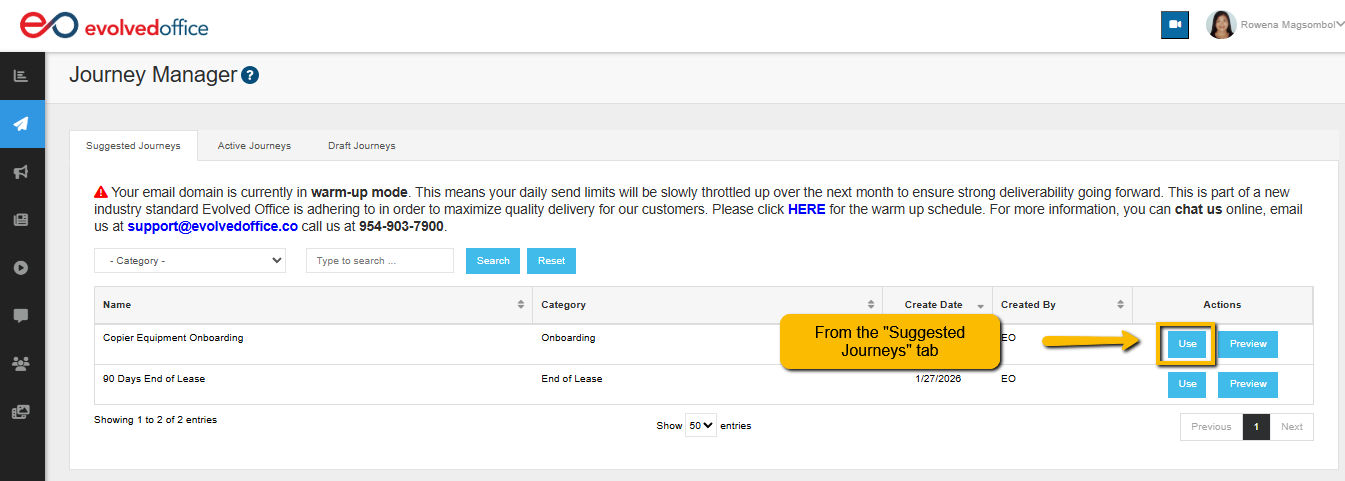Click the HERE warm-up schedule link
Screen dimensions: 1345x481
806,210
